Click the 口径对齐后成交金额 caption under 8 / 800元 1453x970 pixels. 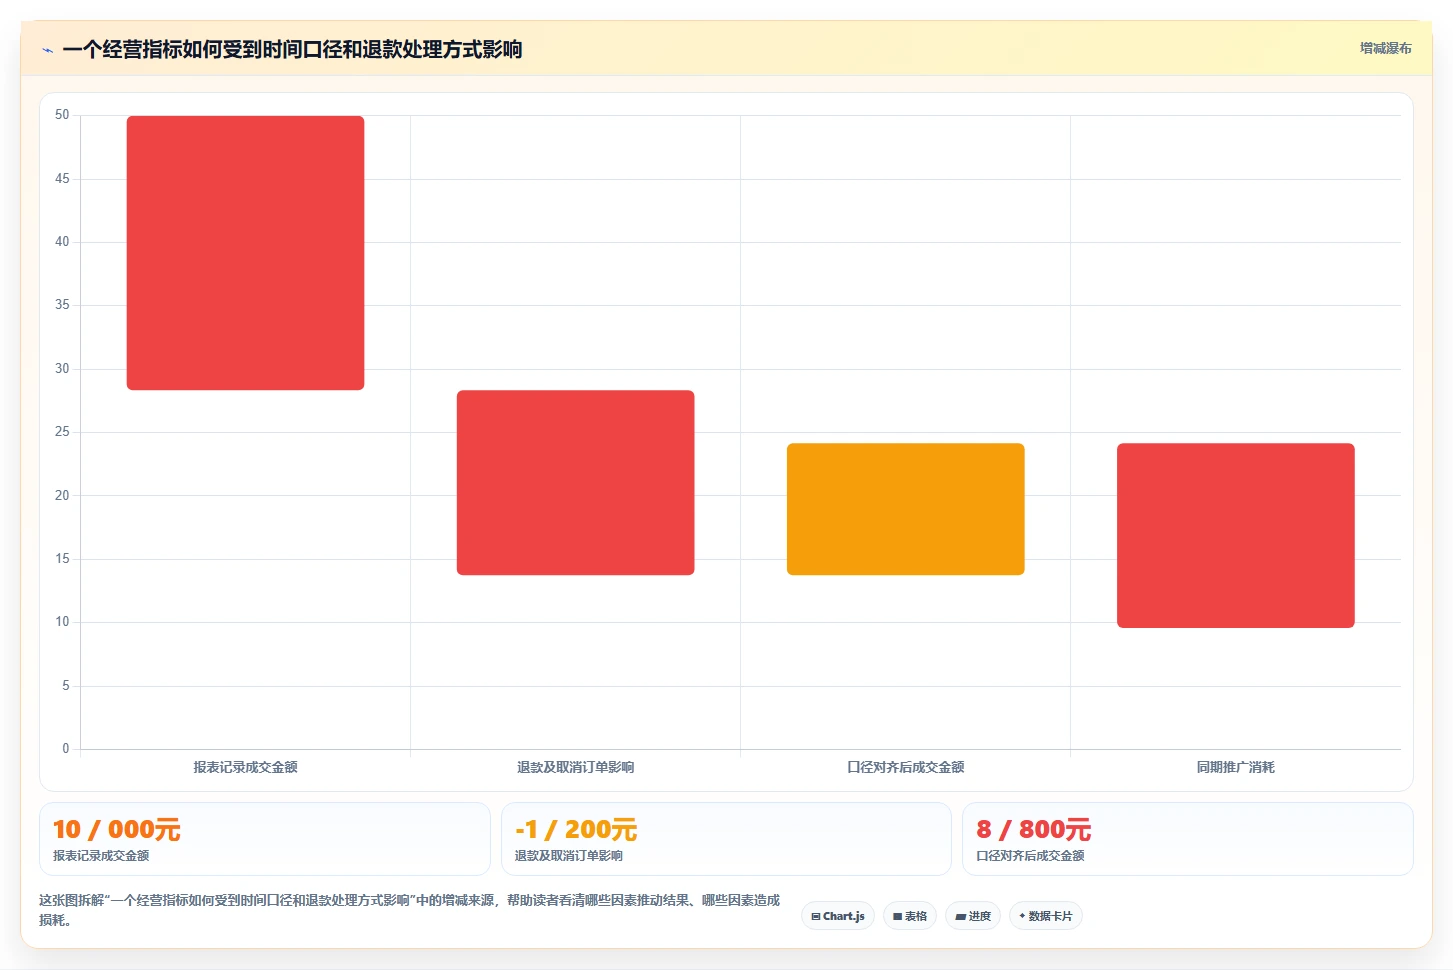pos(1030,856)
